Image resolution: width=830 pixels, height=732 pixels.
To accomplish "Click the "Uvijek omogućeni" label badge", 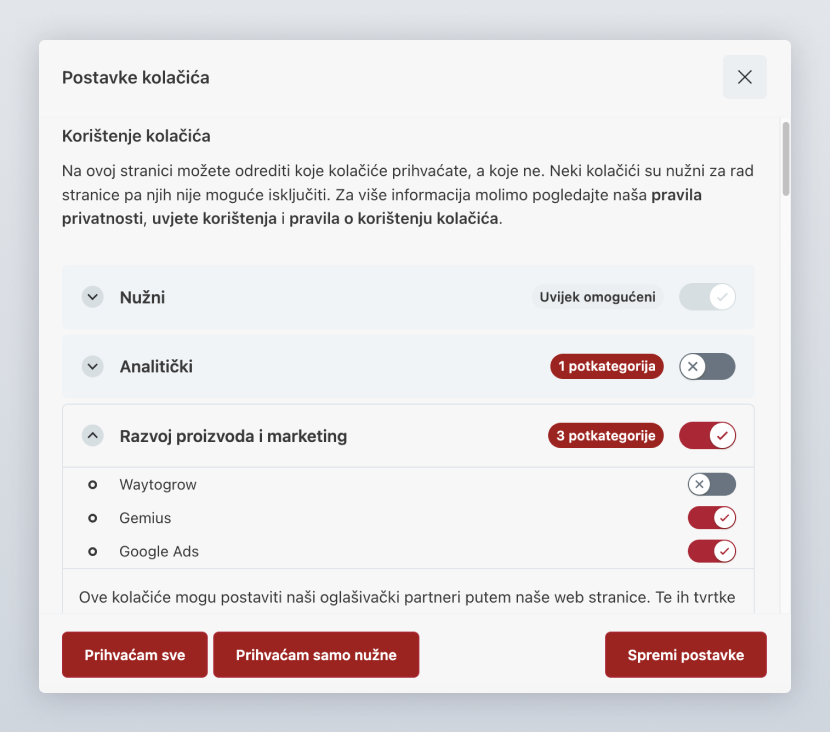I will point(597,297).
